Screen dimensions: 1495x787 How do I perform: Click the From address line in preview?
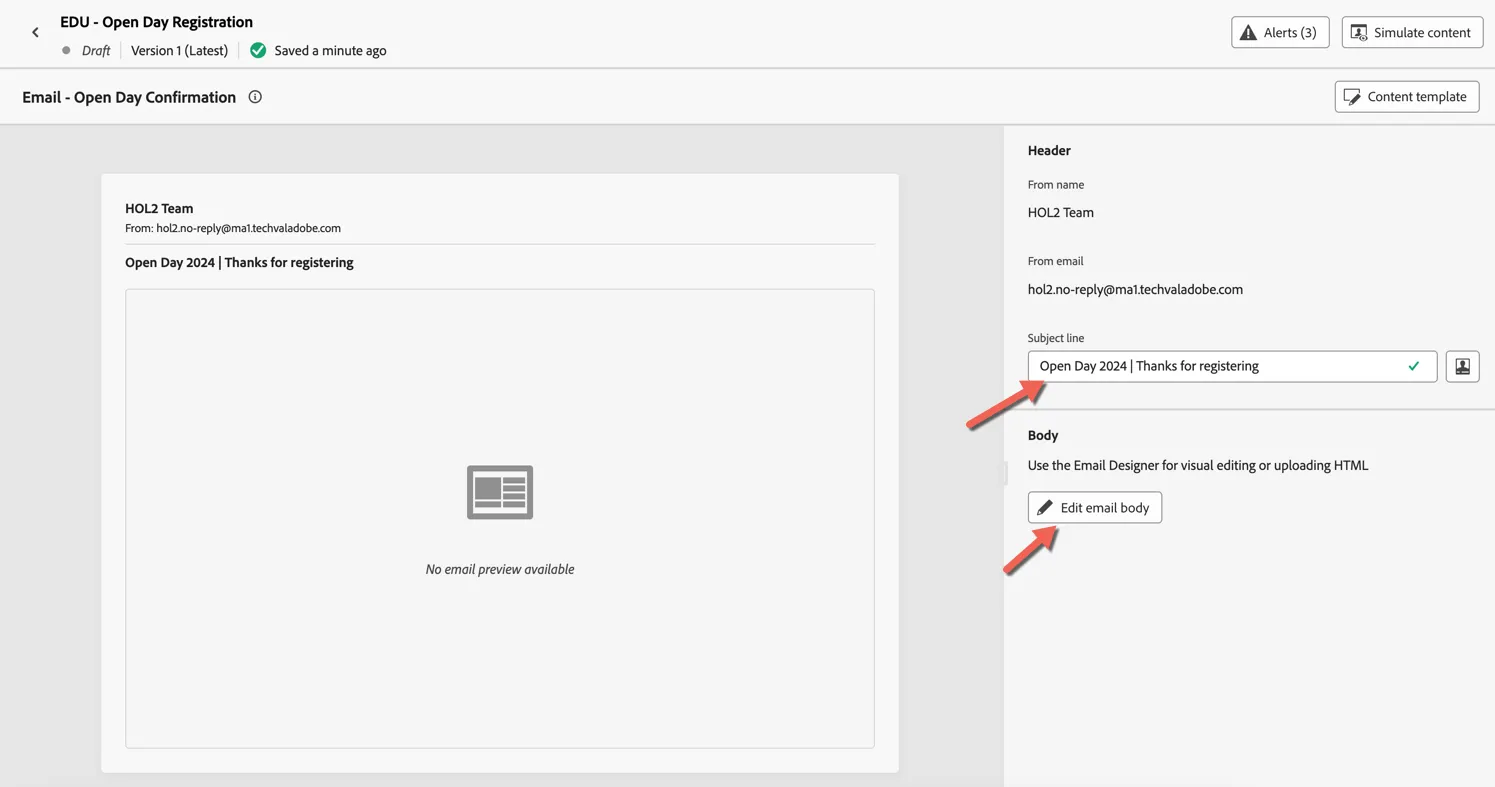[x=233, y=228]
